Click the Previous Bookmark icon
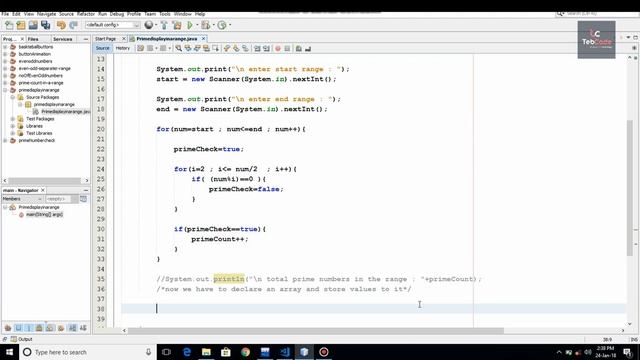This screenshot has height=360, width=640. (227, 49)
